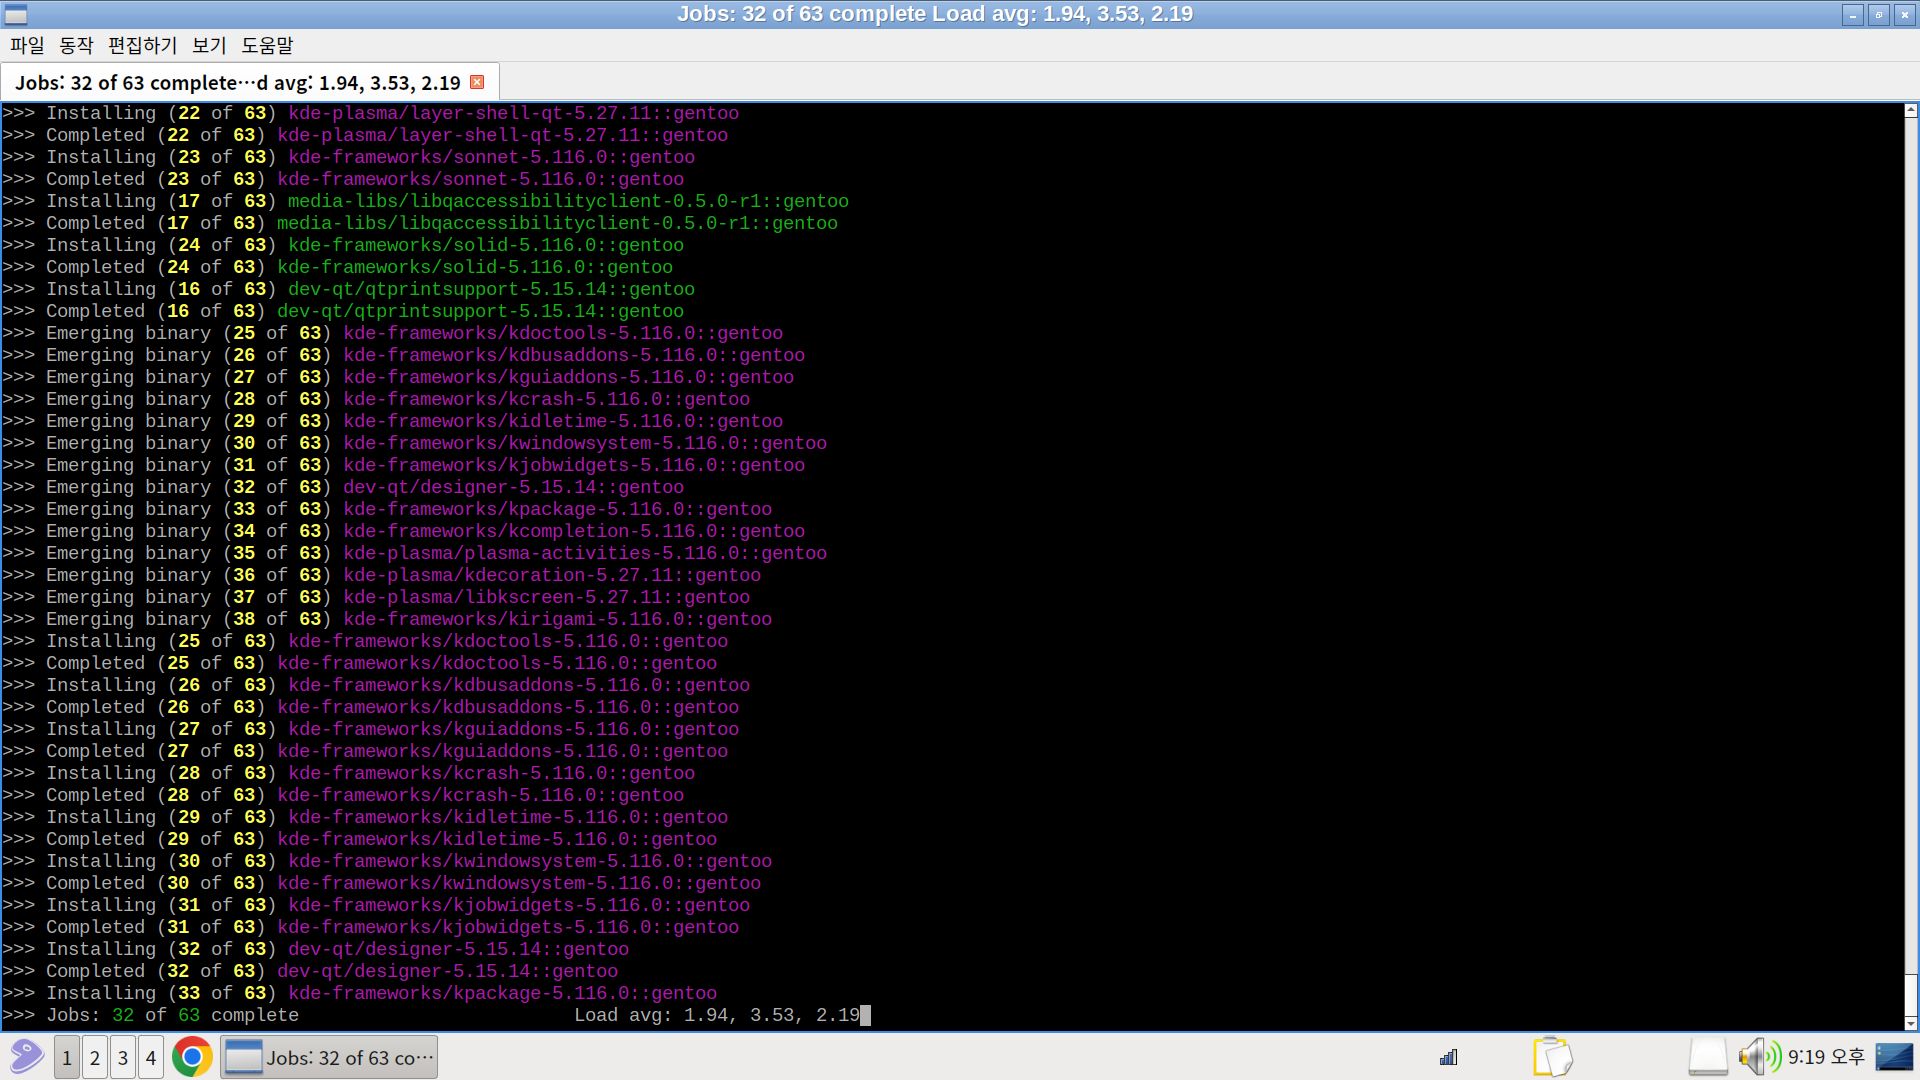The image size is (1920, 1080).
Task: Click the Jobs: 32 of 63 taskbar button
Action: tap(329, 1057)
